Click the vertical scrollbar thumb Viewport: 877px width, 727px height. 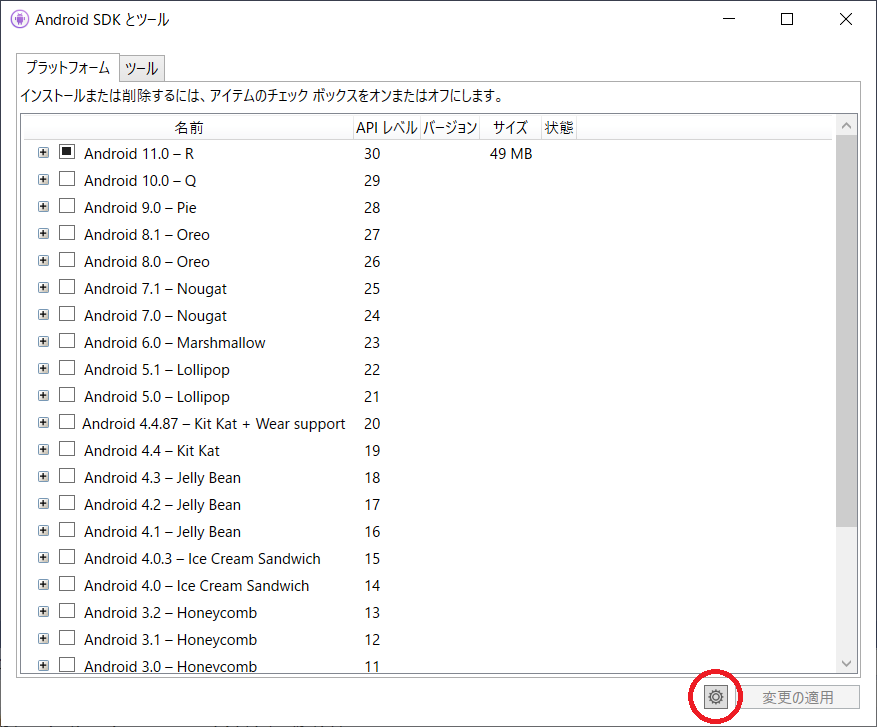846,331
